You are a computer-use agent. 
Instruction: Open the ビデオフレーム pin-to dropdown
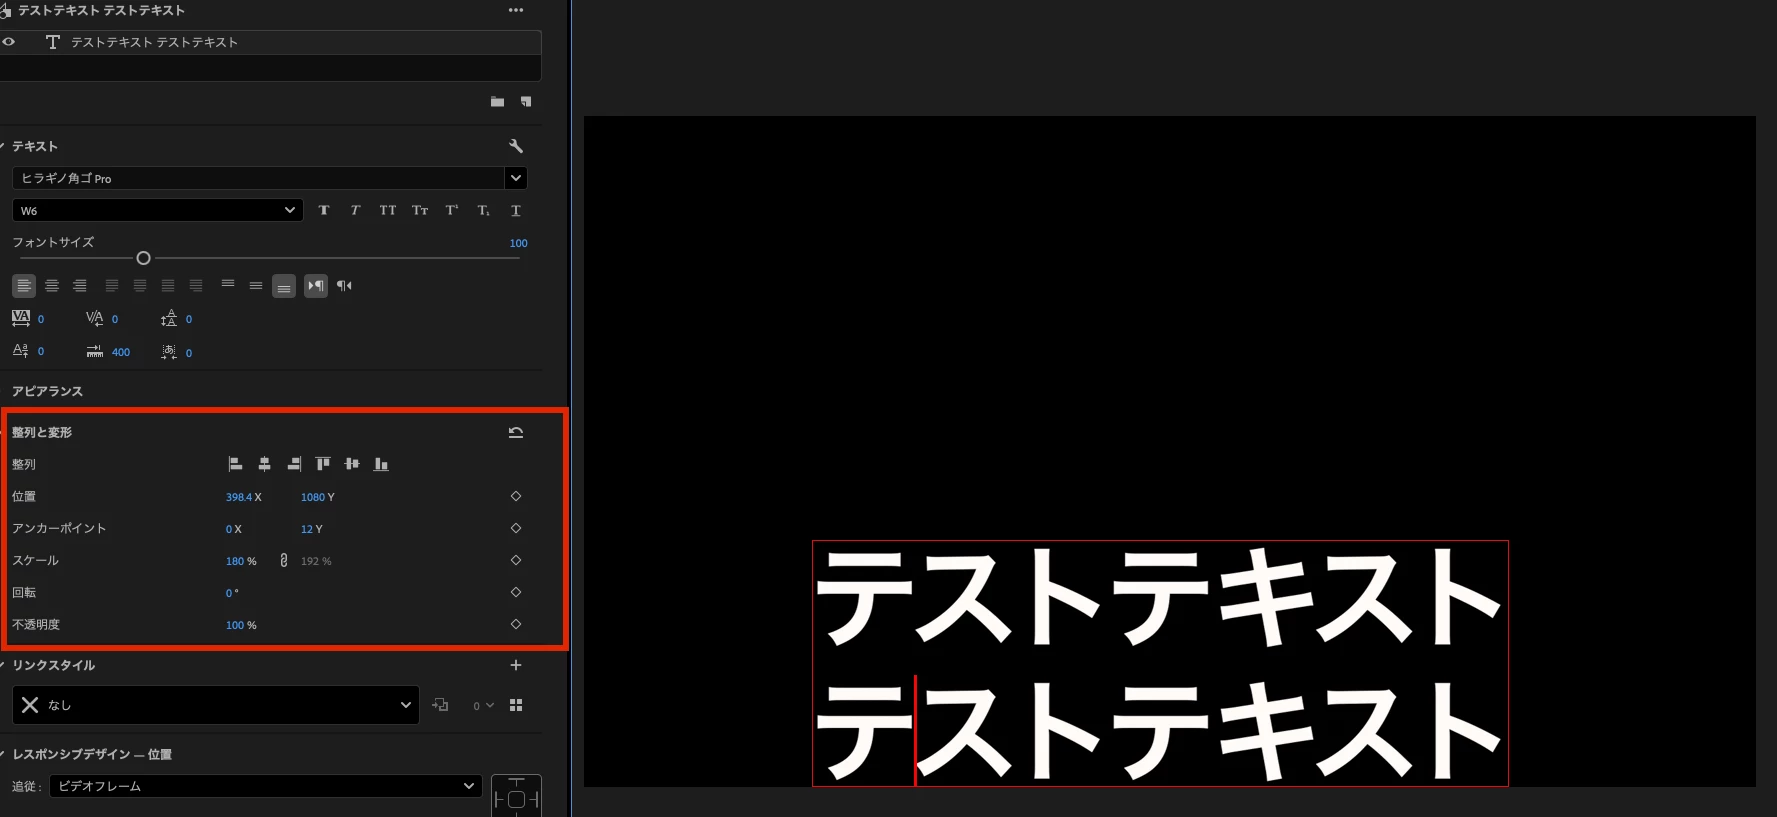[266, 786]
